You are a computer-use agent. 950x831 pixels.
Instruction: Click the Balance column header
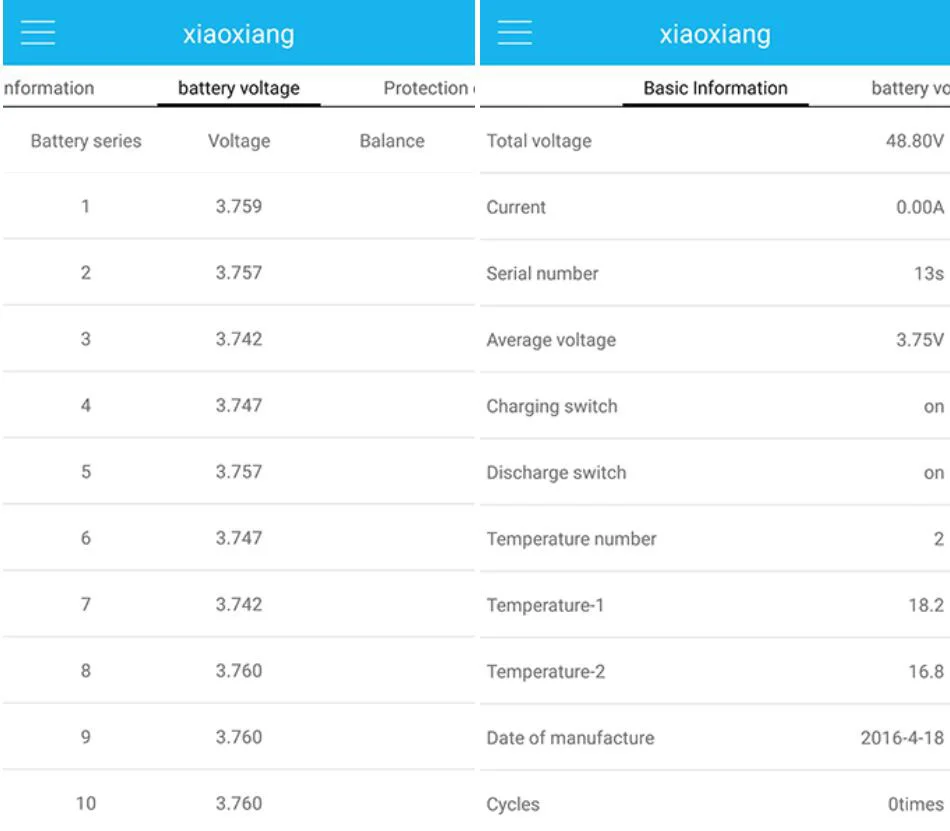point(392,141)
